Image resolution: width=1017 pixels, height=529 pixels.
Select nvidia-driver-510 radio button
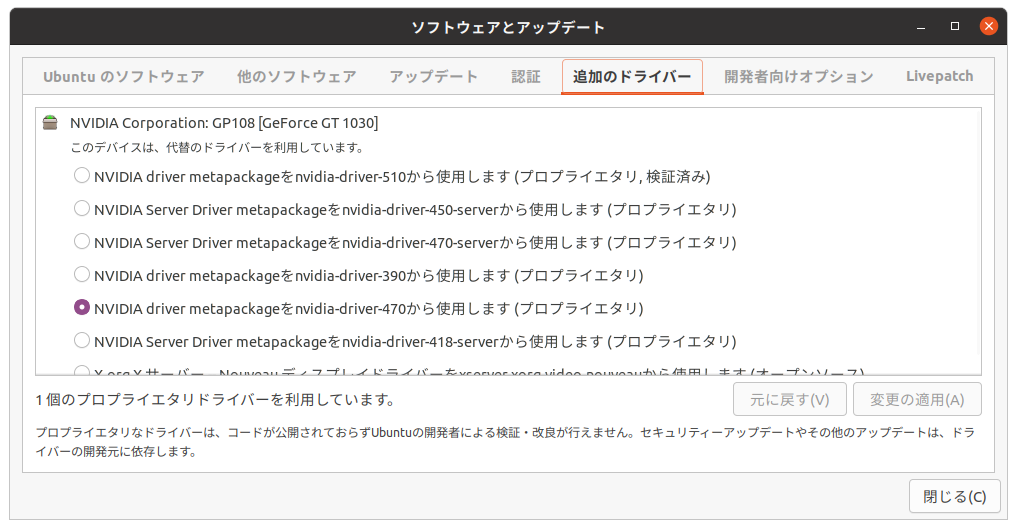point(82,176)
